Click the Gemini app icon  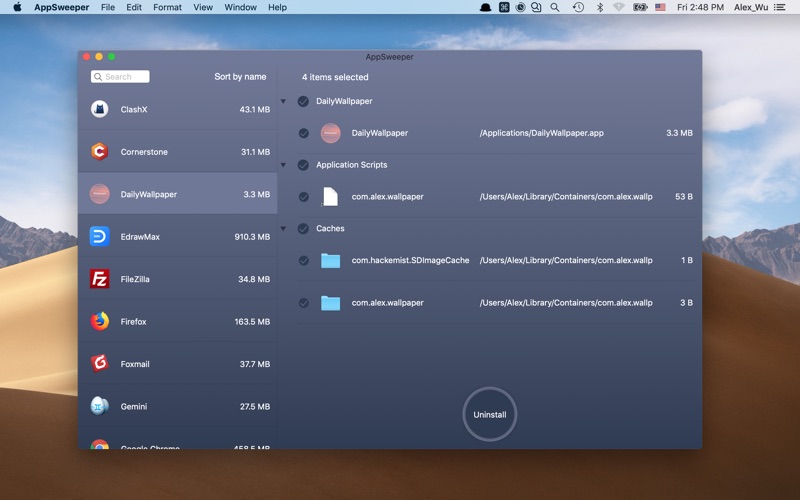point(99,406)
